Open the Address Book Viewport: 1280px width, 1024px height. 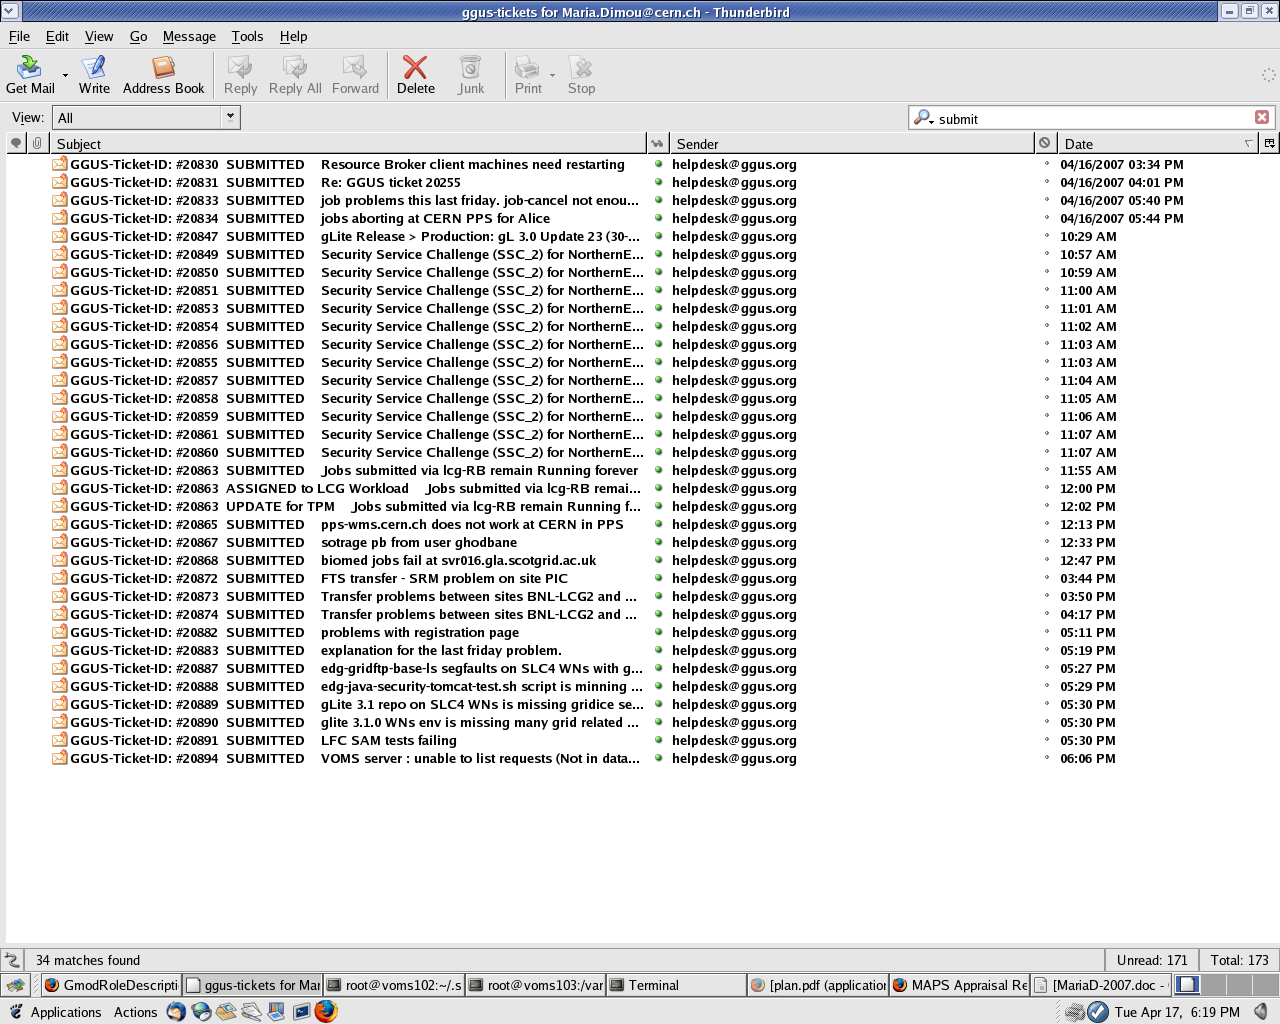click(163, 75)
